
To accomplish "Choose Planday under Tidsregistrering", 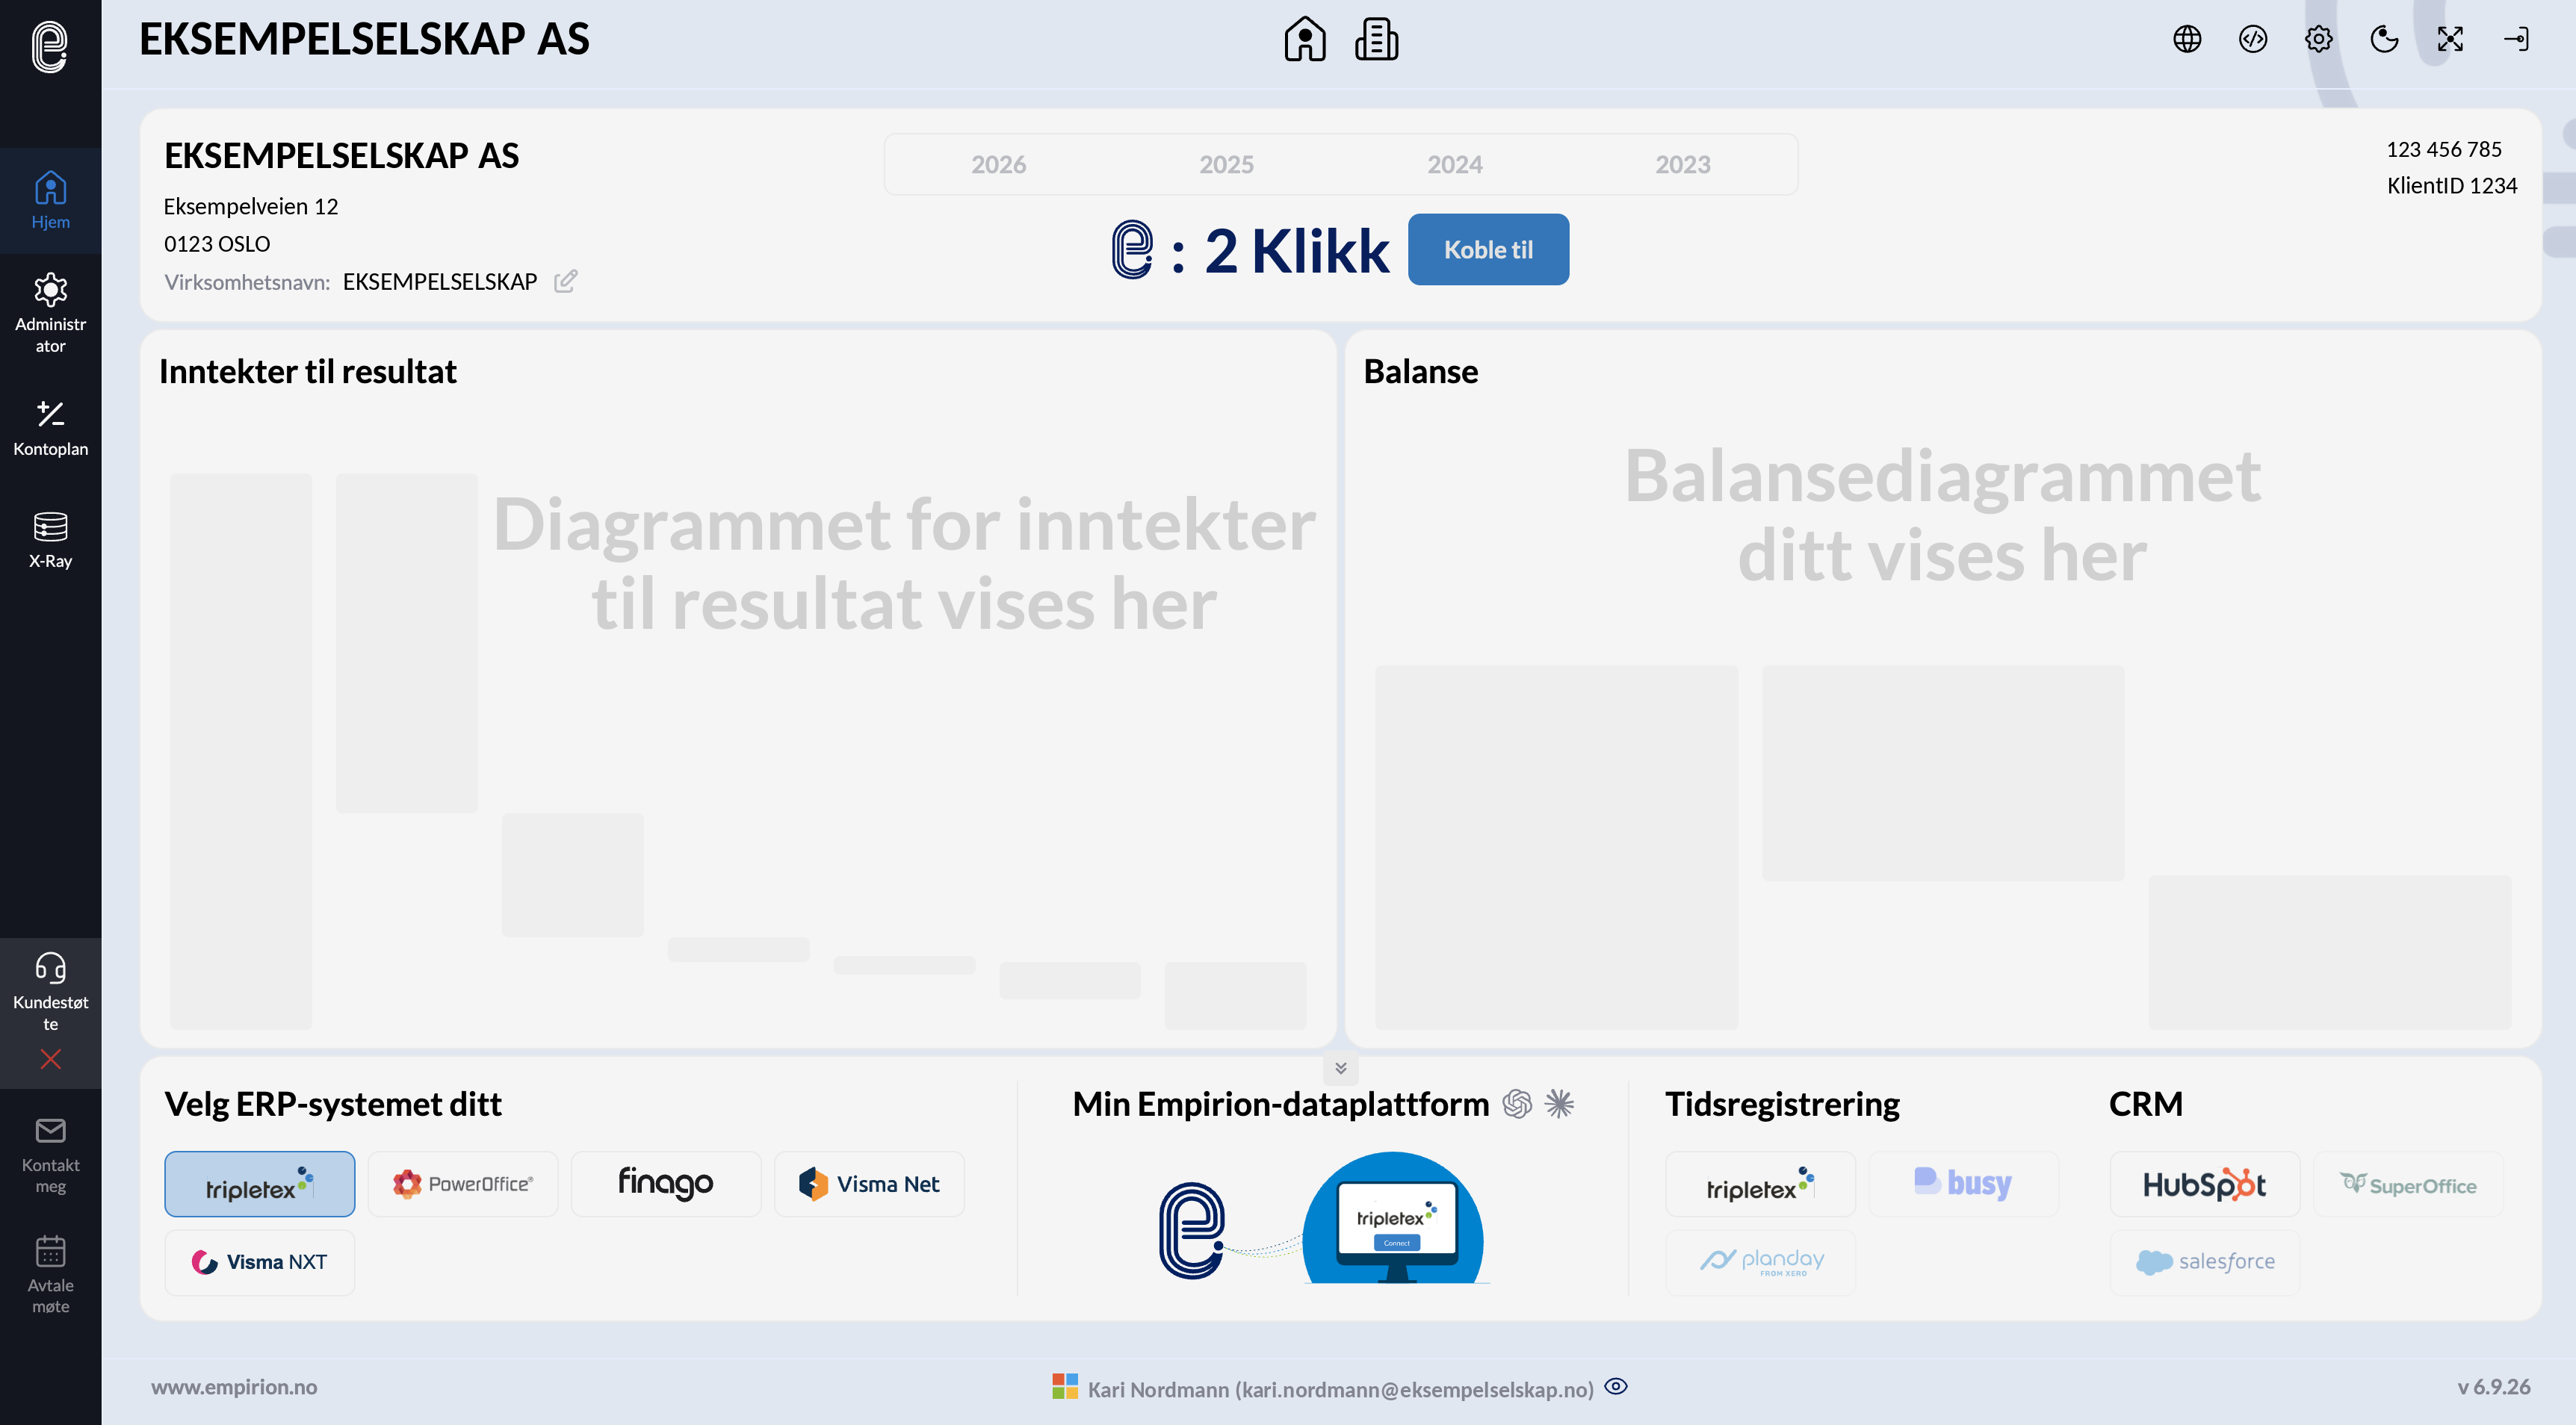I will pyautogui.click(x=1760, y=1262).
